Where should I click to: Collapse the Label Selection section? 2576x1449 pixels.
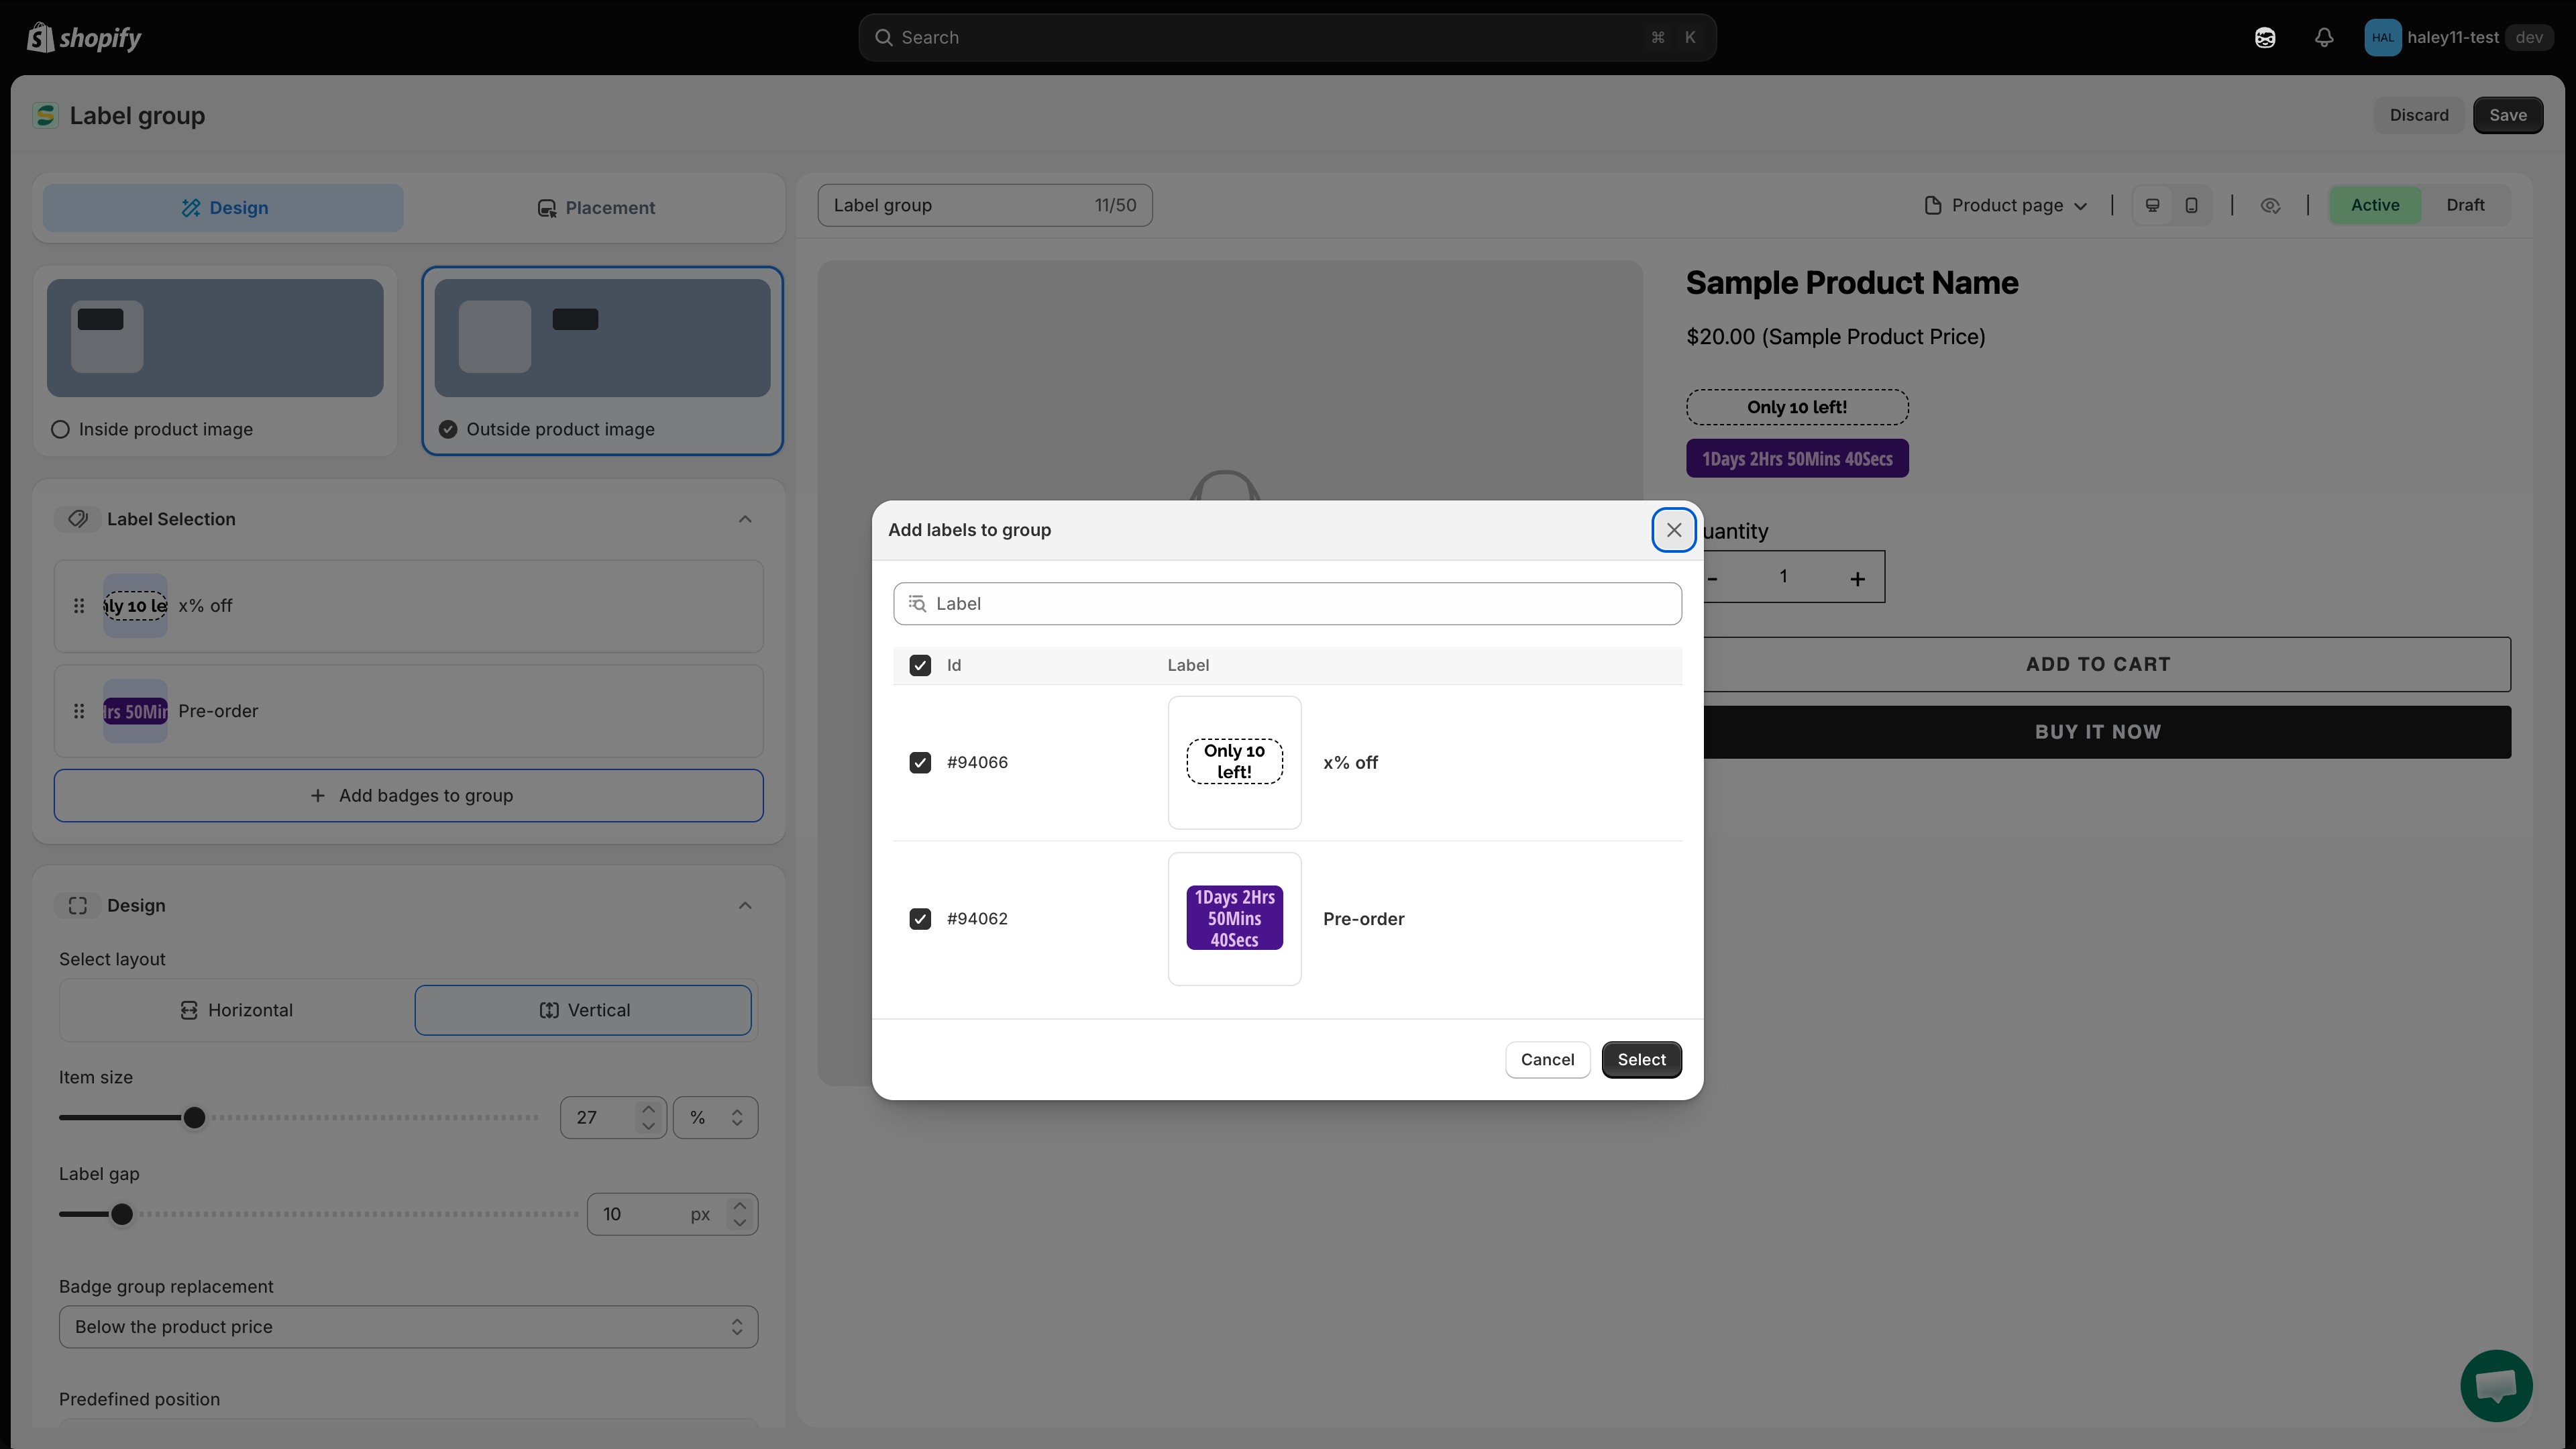(745, 519)
